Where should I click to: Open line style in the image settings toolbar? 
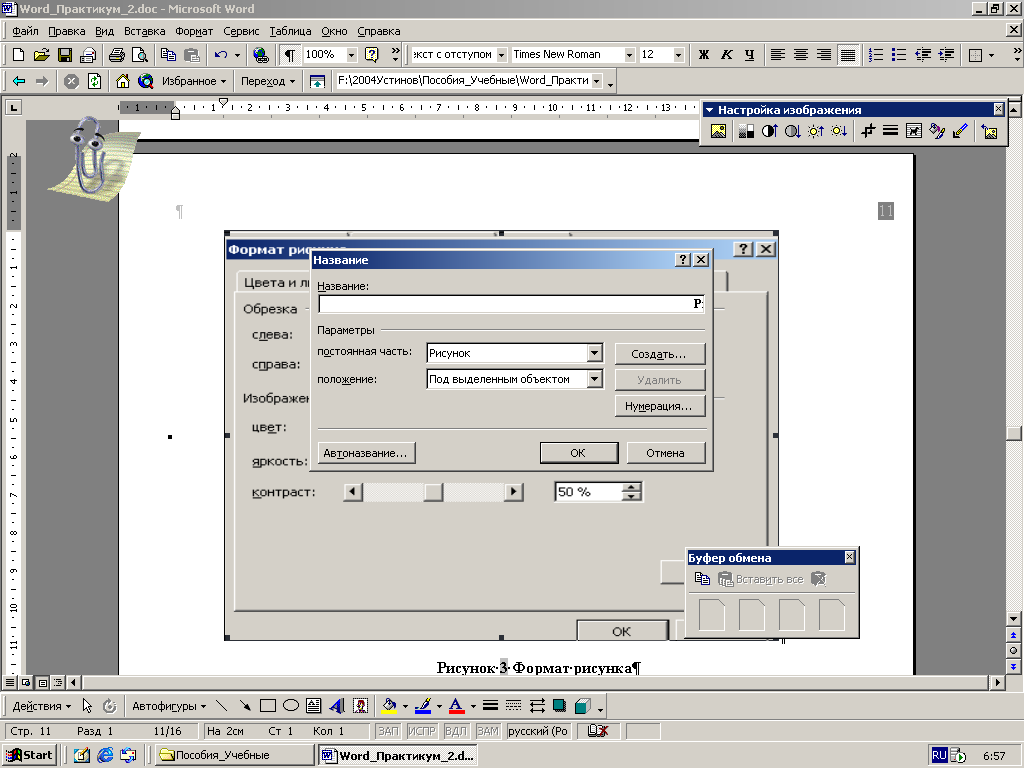click(890, 131)
